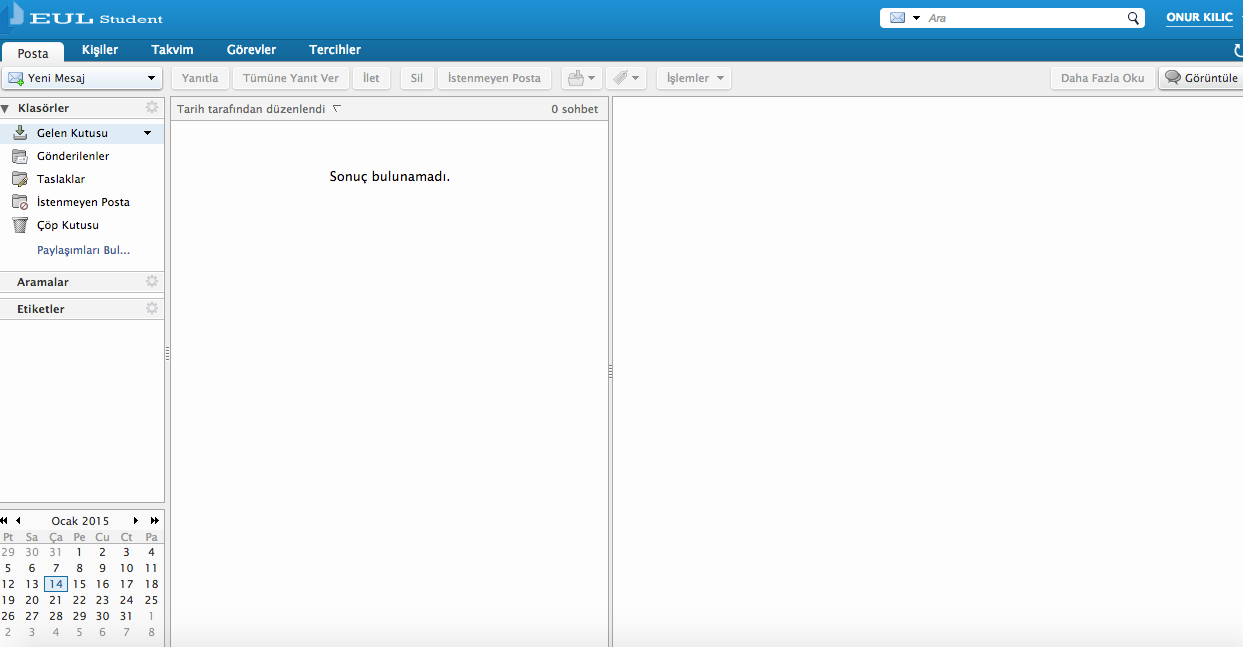Click the Gelen Kutusu inbox icon
1243x647 pixels.
[x=20, y=132]
